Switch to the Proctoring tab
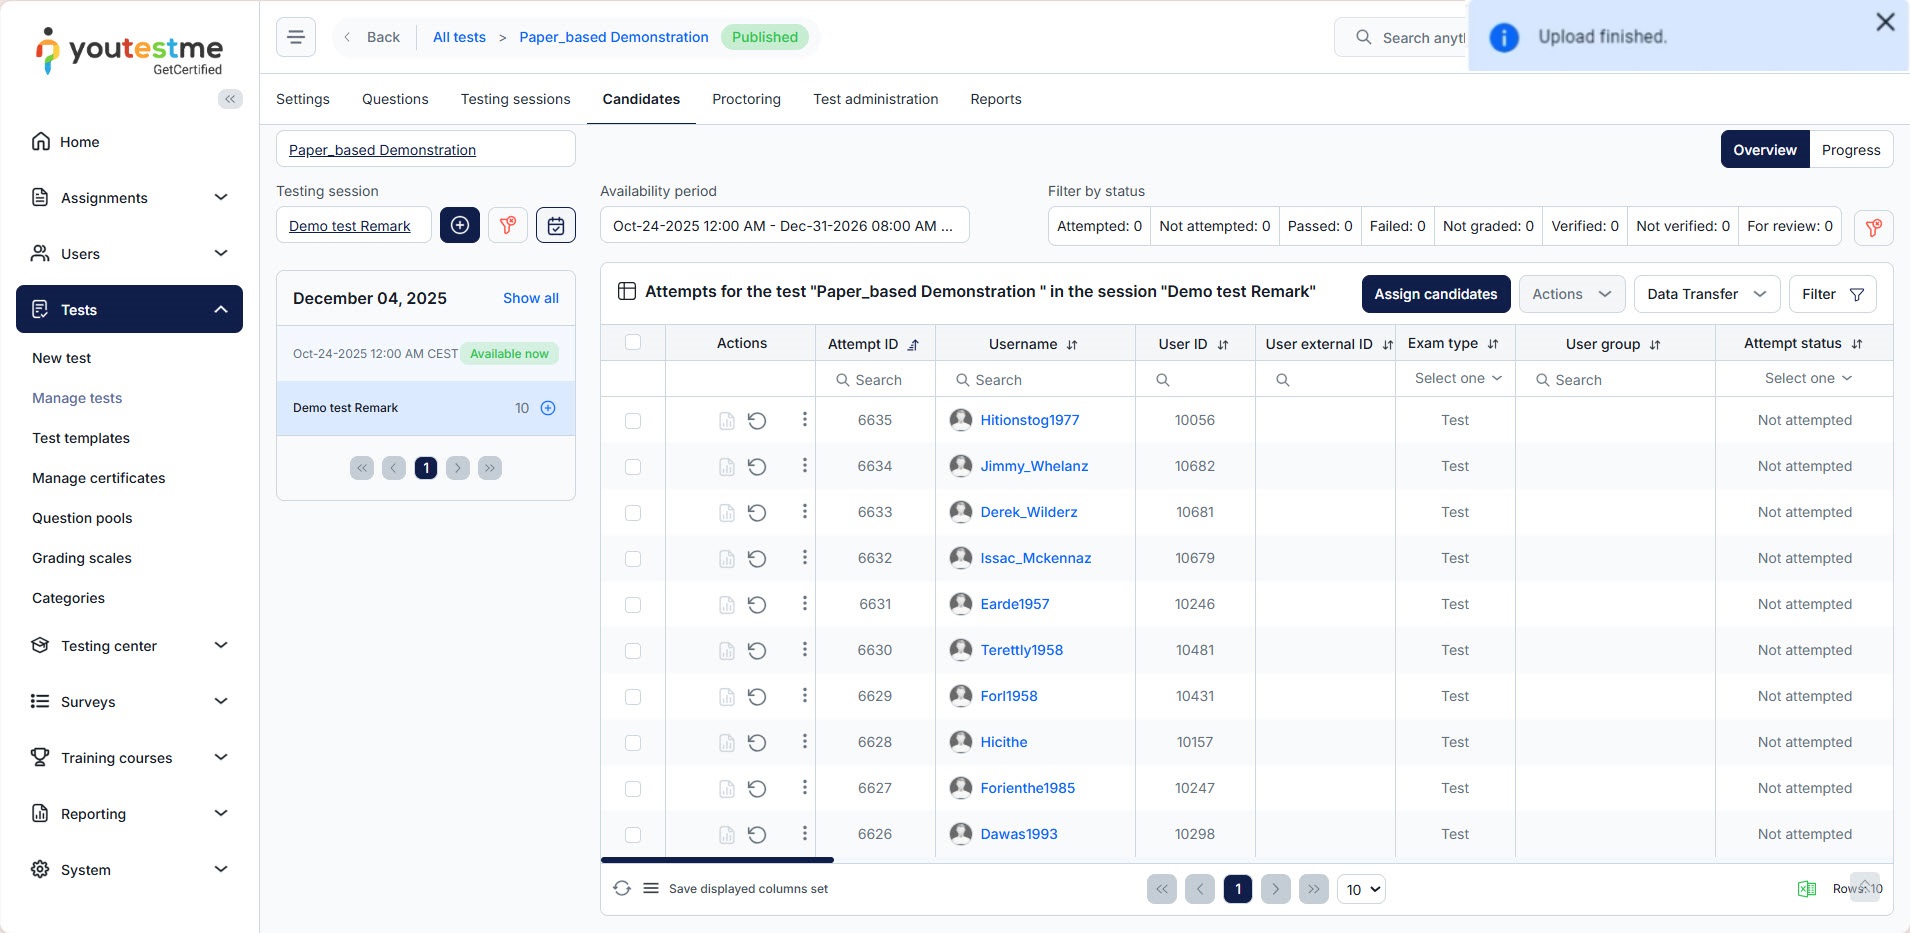 (x=746, y=99)
